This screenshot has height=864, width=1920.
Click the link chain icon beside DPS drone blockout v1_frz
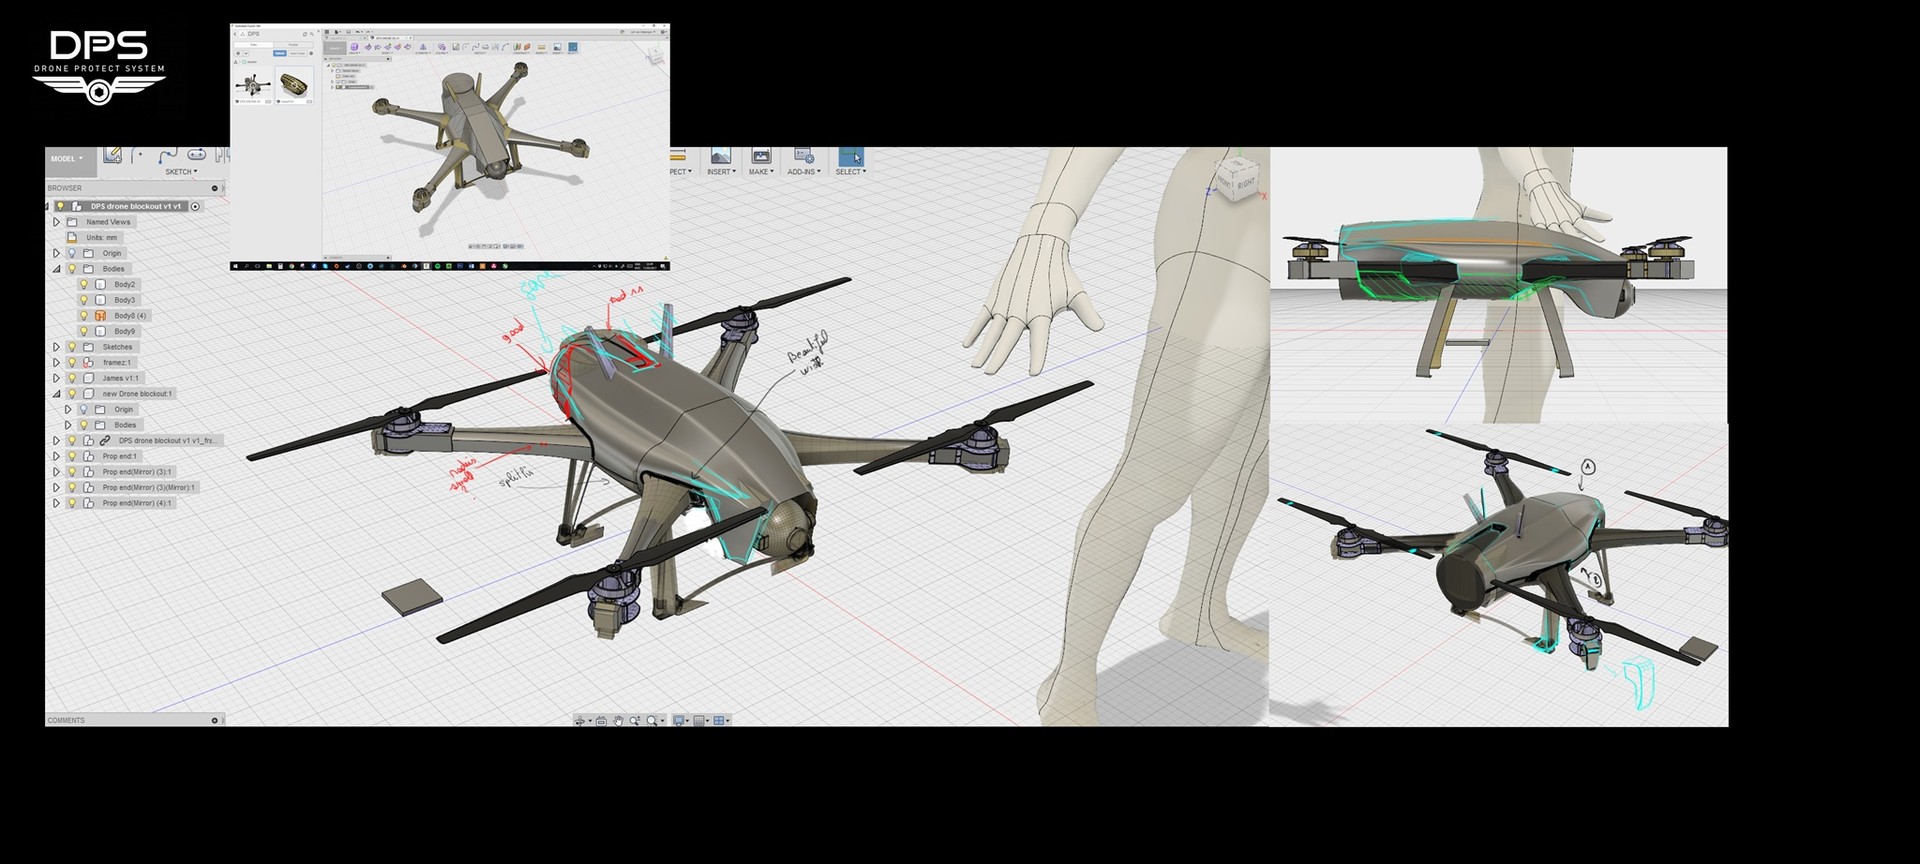click(105, 440)
